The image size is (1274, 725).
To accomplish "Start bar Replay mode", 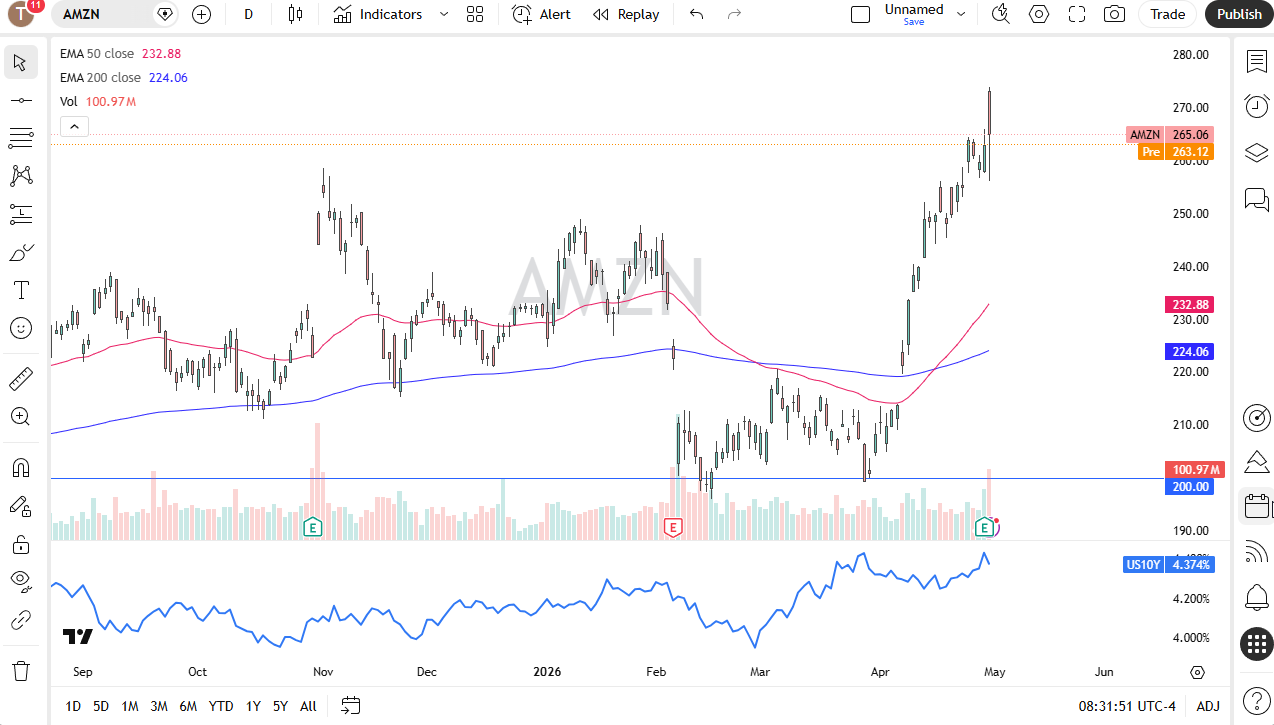I will (x=626, y=14).
